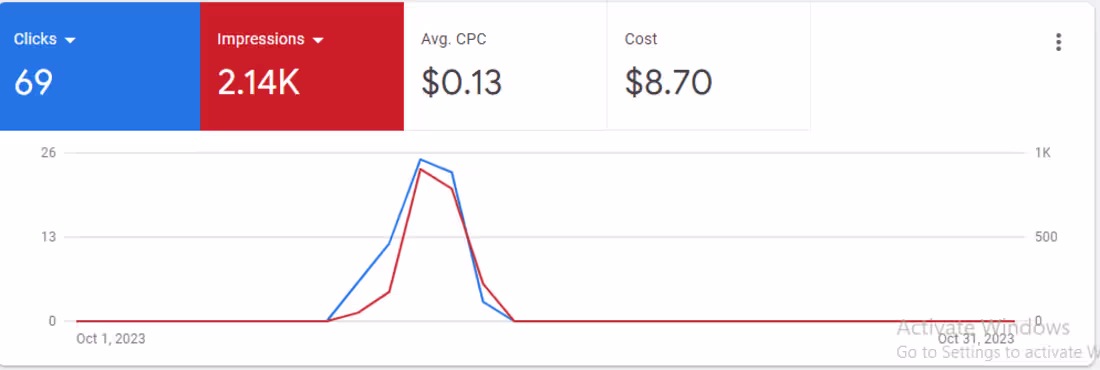Select the Avg. CPC metric card label
The height and width of the screenshot is (370, 1100).
[x=454, y=39]
